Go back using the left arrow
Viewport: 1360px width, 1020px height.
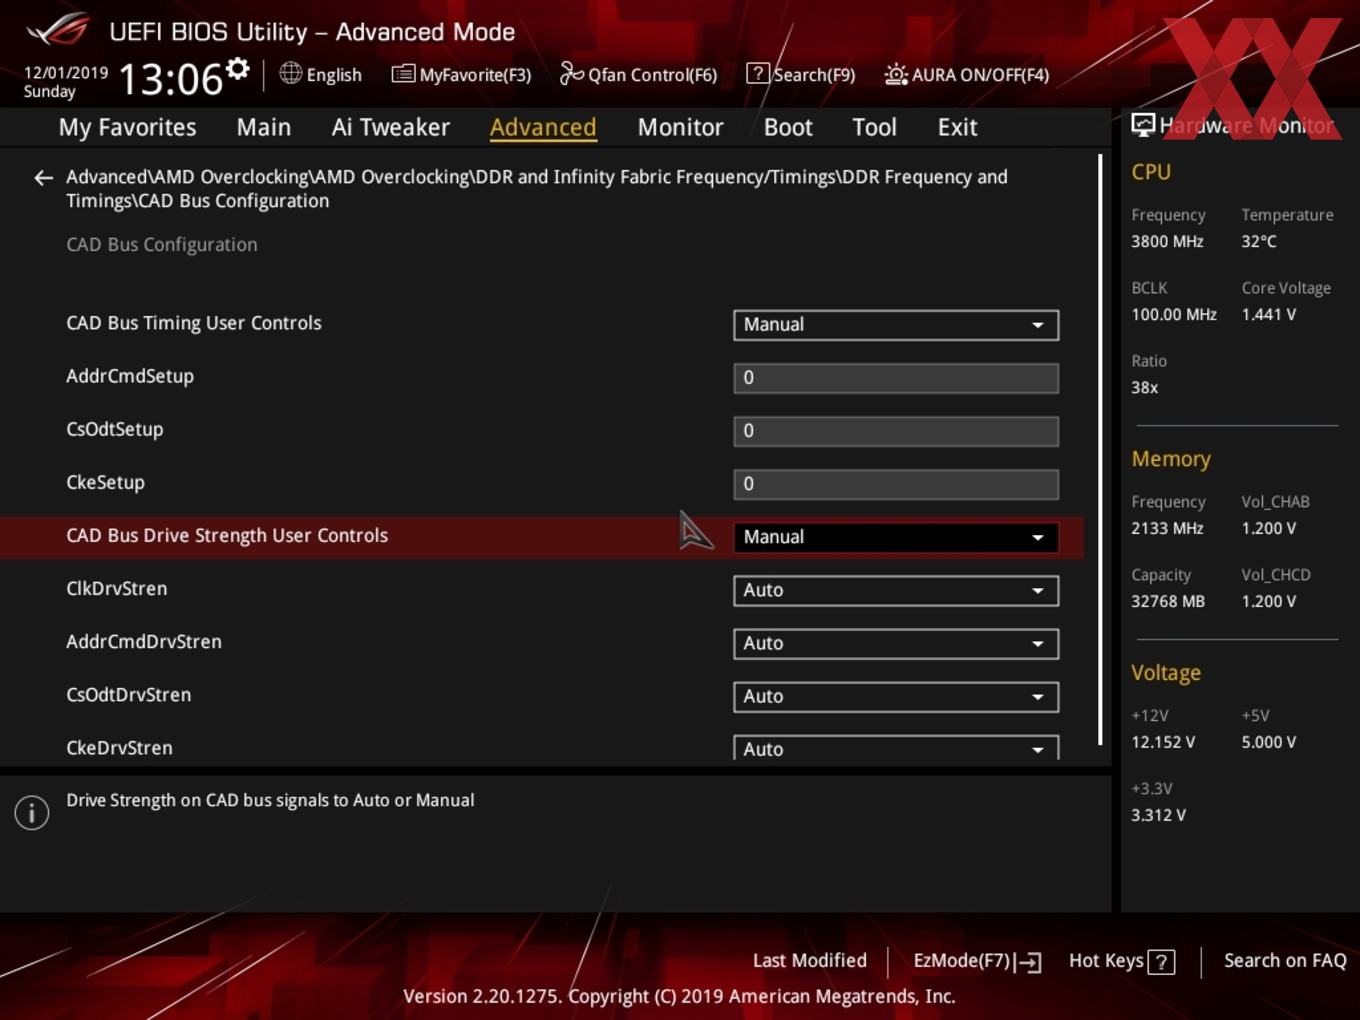(x=43, y=178)
